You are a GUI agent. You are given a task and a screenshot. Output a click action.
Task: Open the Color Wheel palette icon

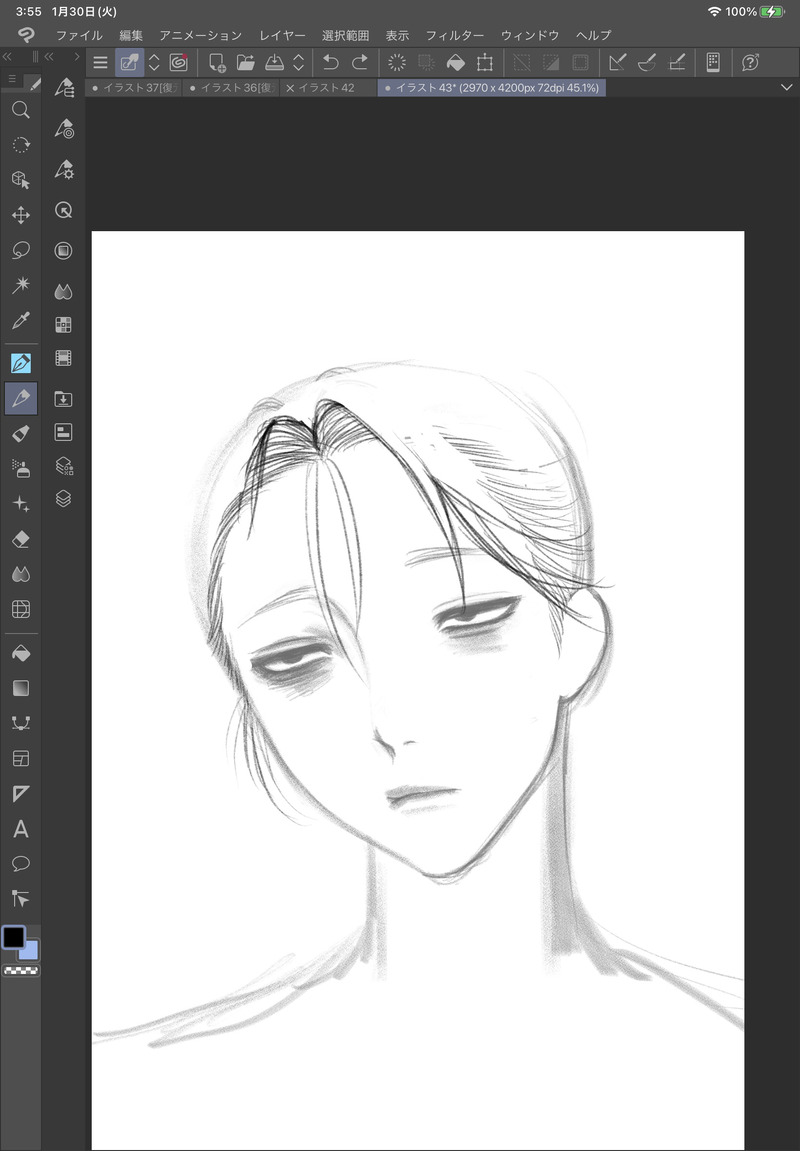point(64,251)
